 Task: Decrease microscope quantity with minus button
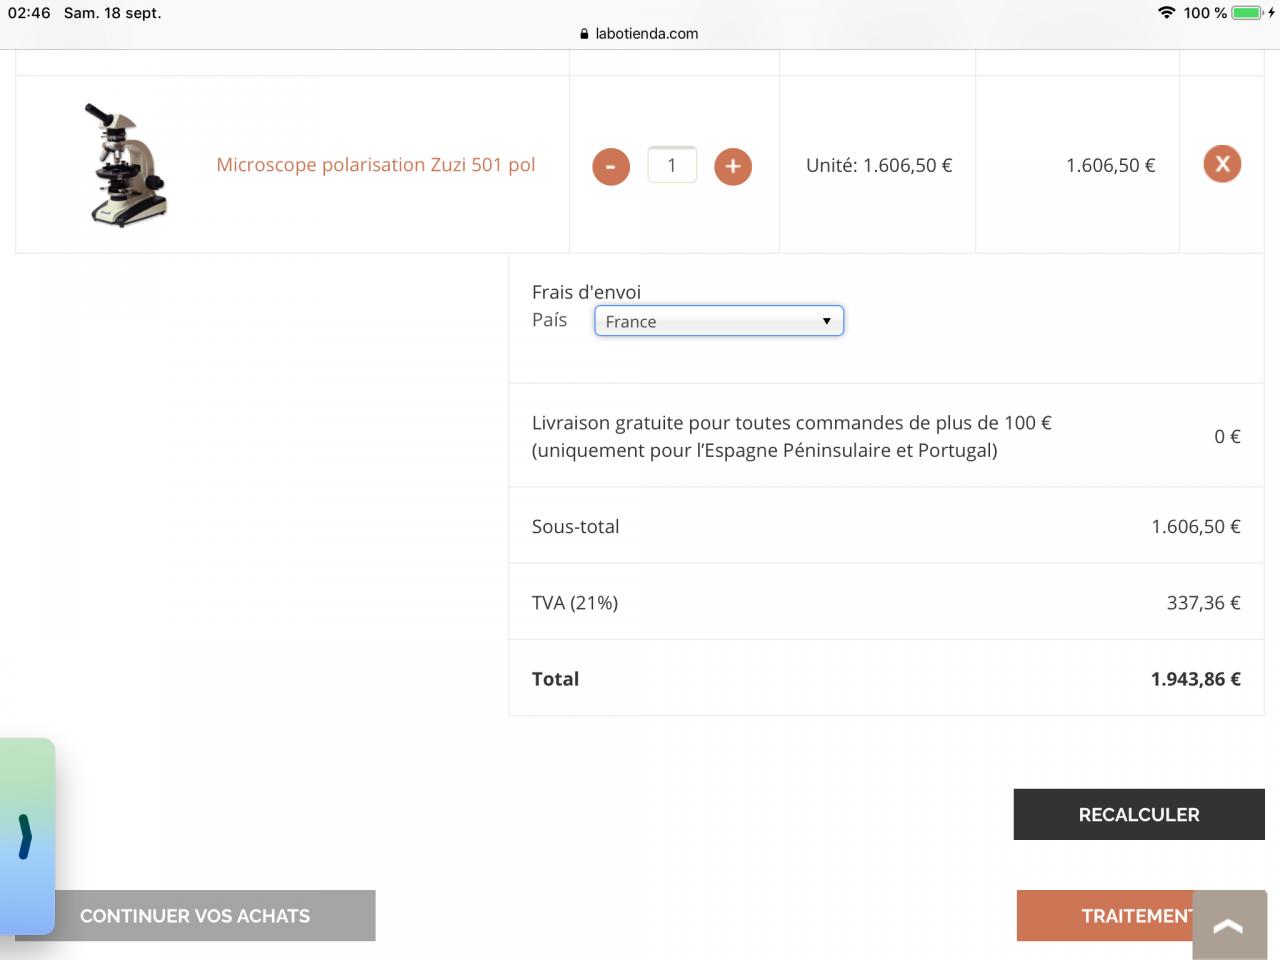[611, 166]
